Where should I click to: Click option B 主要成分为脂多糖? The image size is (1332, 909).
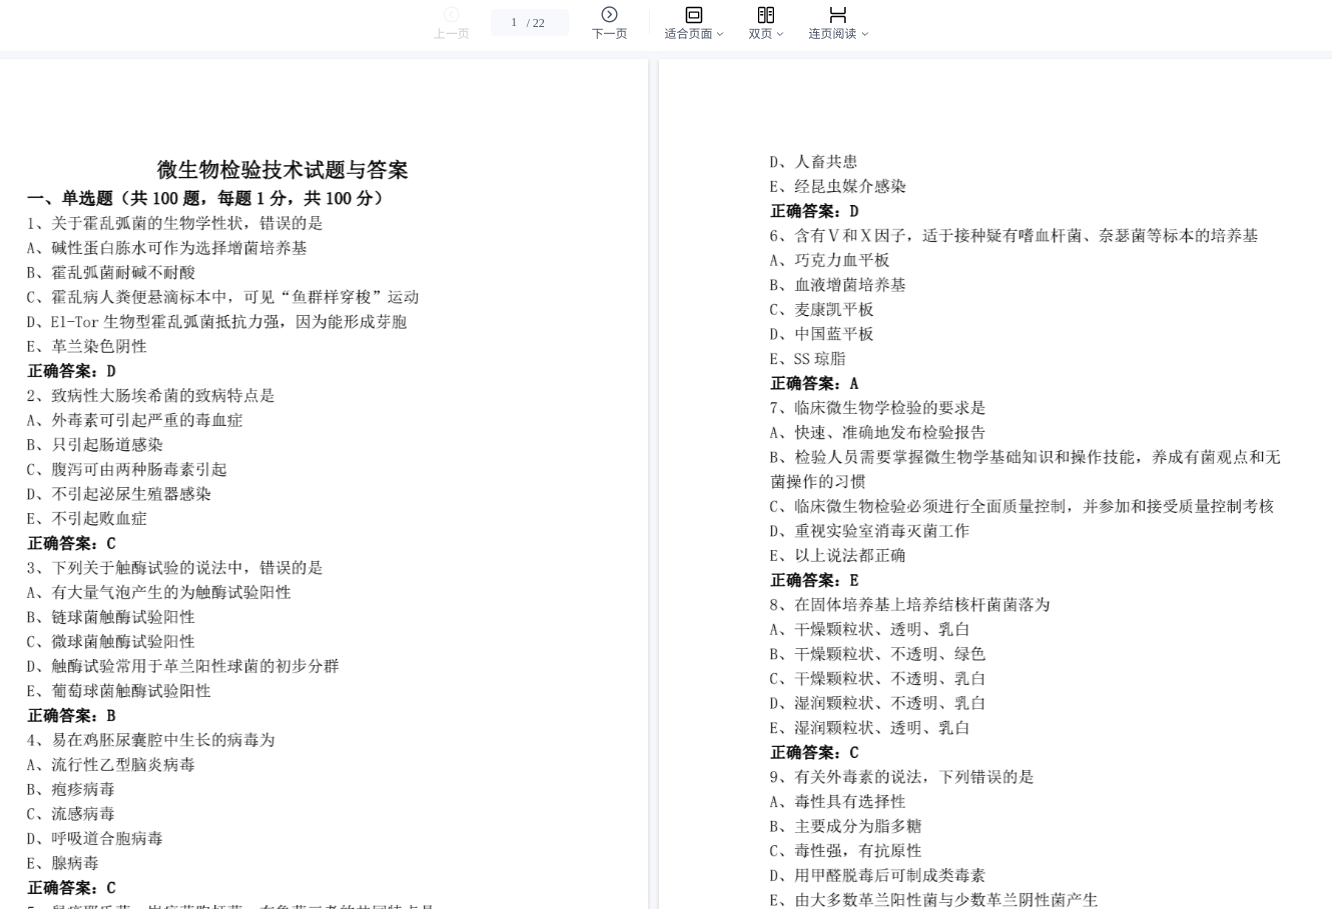(845, 826)
